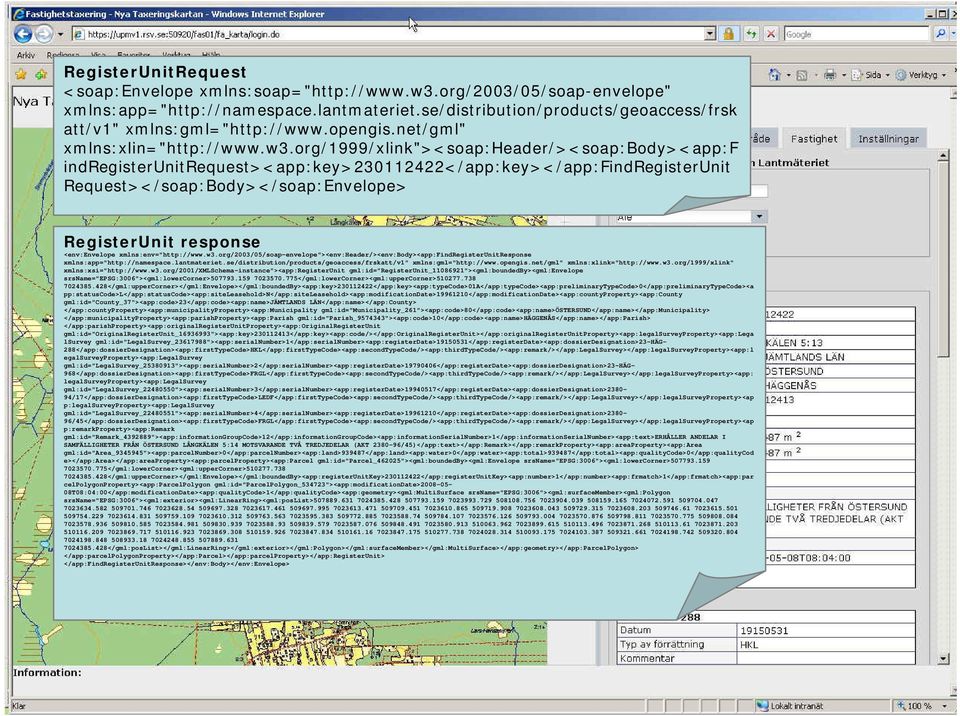Stop loading with the red X icon
The height and width of the screenshot is (716, 960).
point(771,34)
